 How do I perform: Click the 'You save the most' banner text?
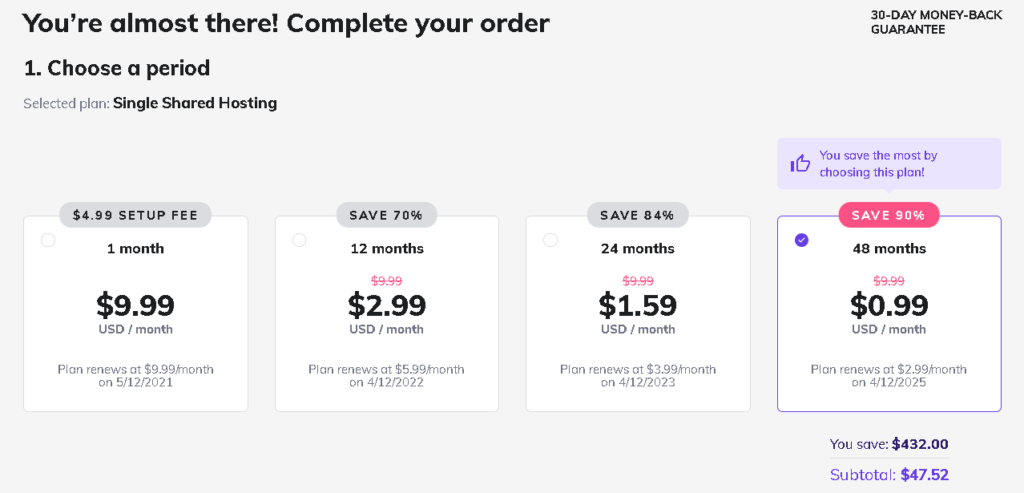click(x=878, y=164)
